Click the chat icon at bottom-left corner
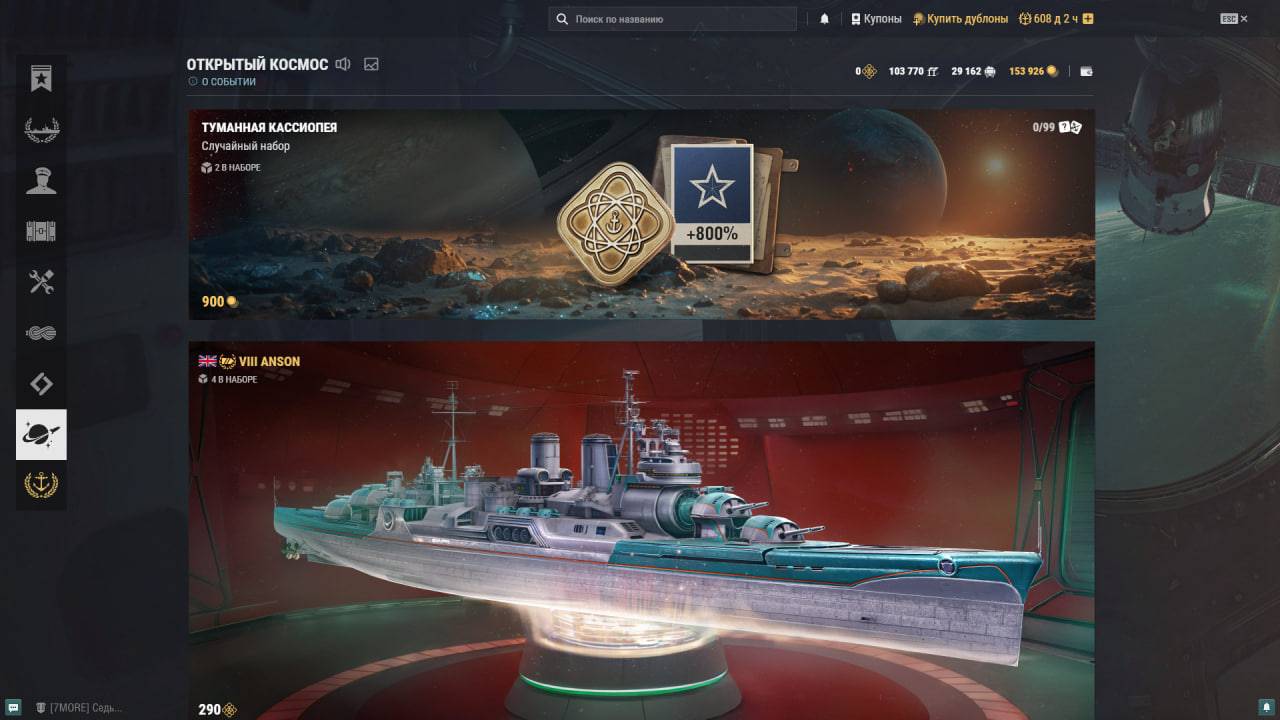The height and width of the screenshot is (720, 1280). (13, 707)
